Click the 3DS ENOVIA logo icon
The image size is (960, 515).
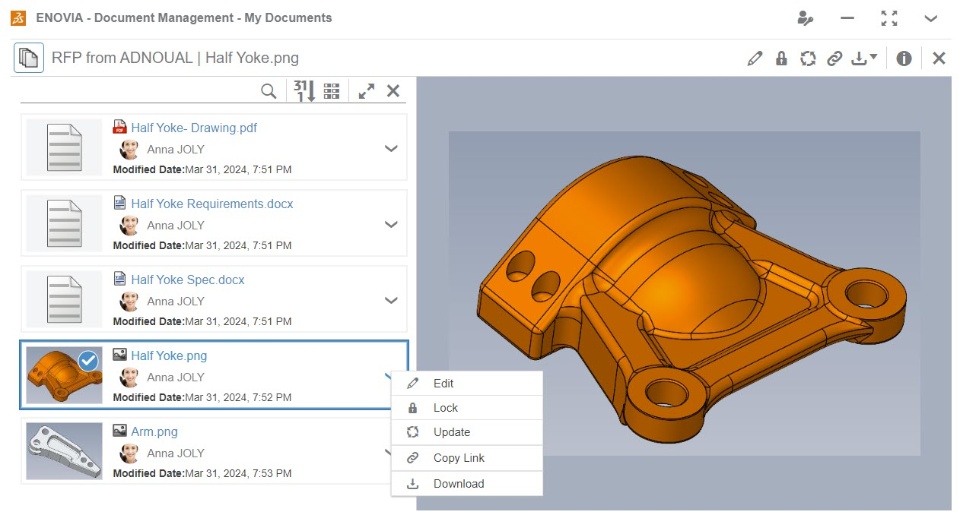[18, 18]
